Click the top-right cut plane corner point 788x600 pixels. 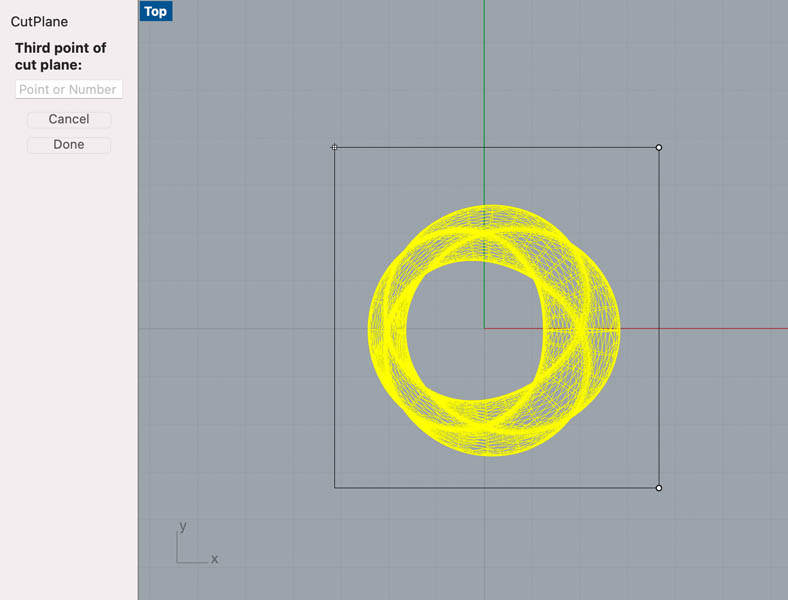coord(659,148)
